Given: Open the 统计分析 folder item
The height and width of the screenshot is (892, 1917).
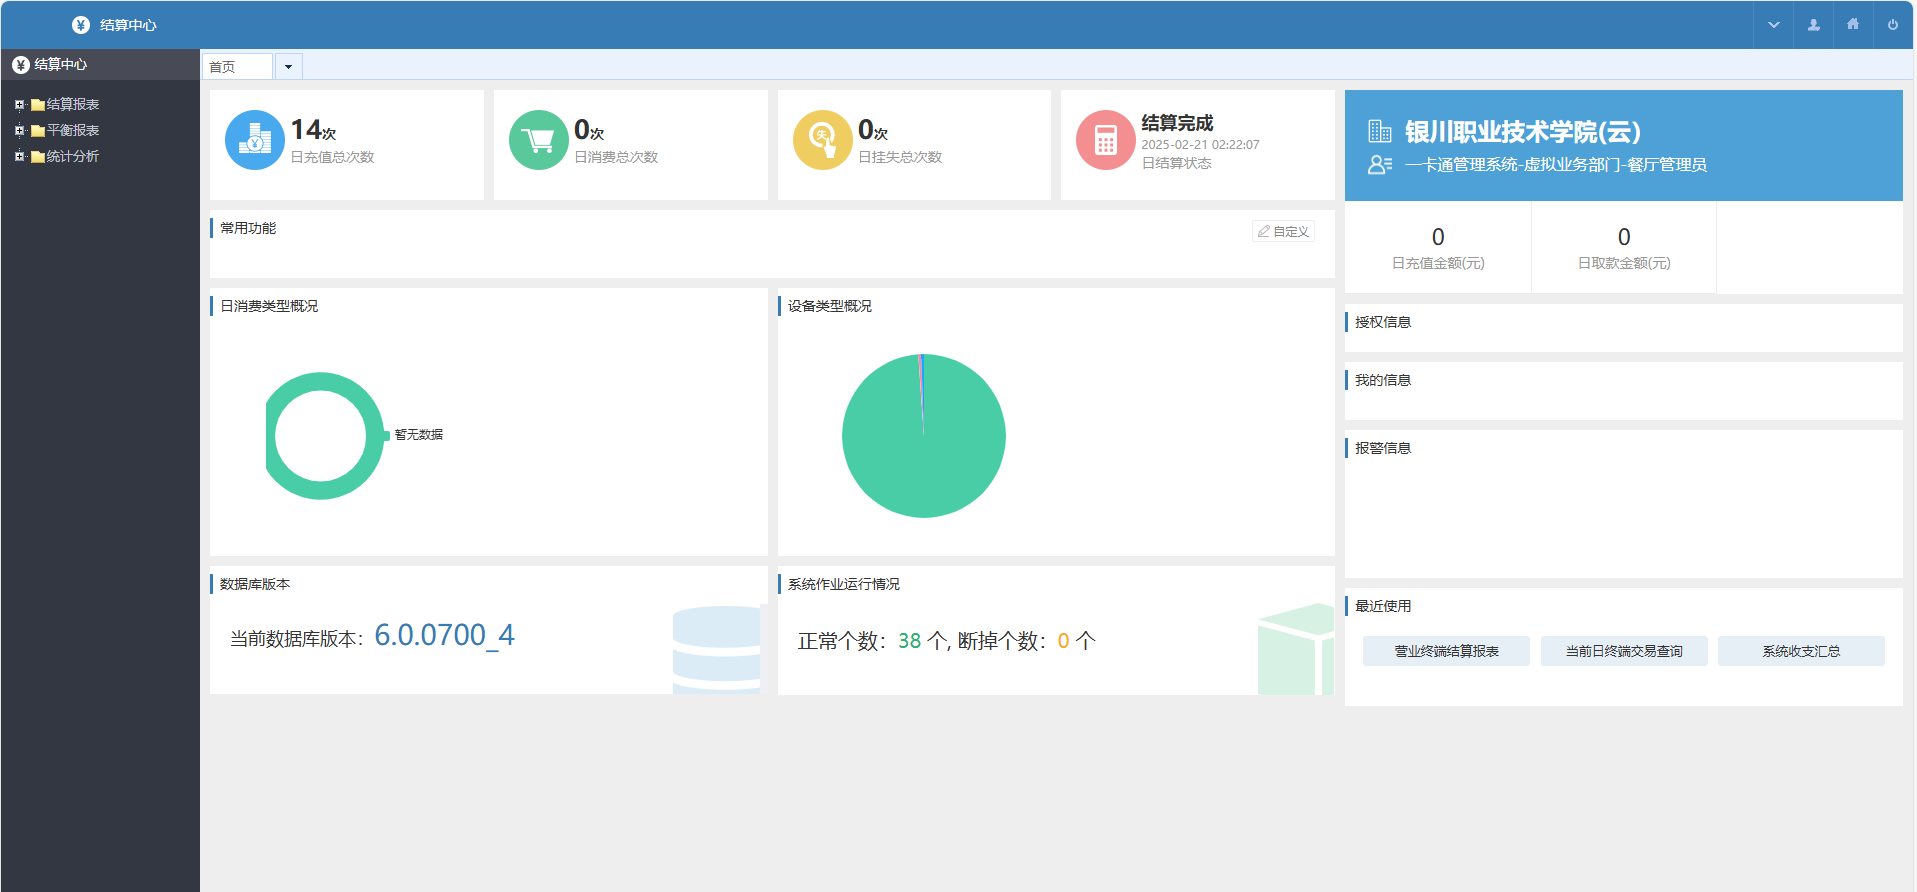Looking at the screenshot, I should tap(72, 156).
